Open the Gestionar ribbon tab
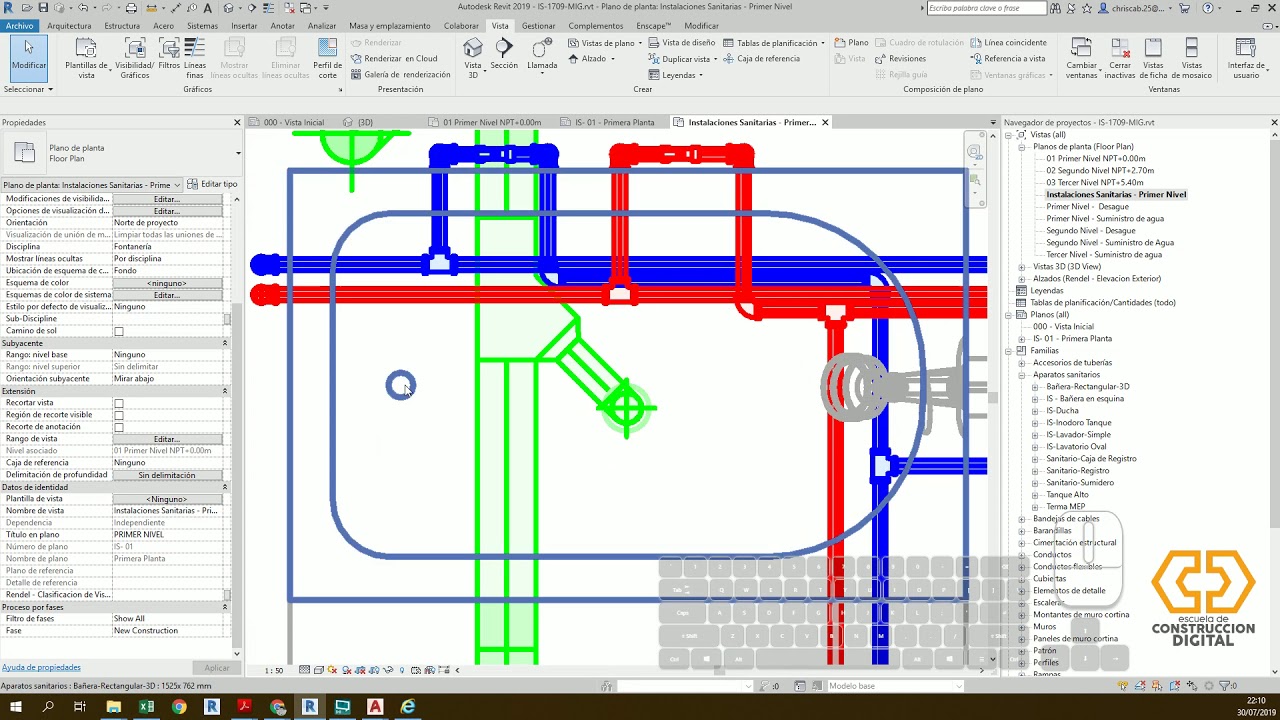The image size is (1280, 720). pos(538,26)
